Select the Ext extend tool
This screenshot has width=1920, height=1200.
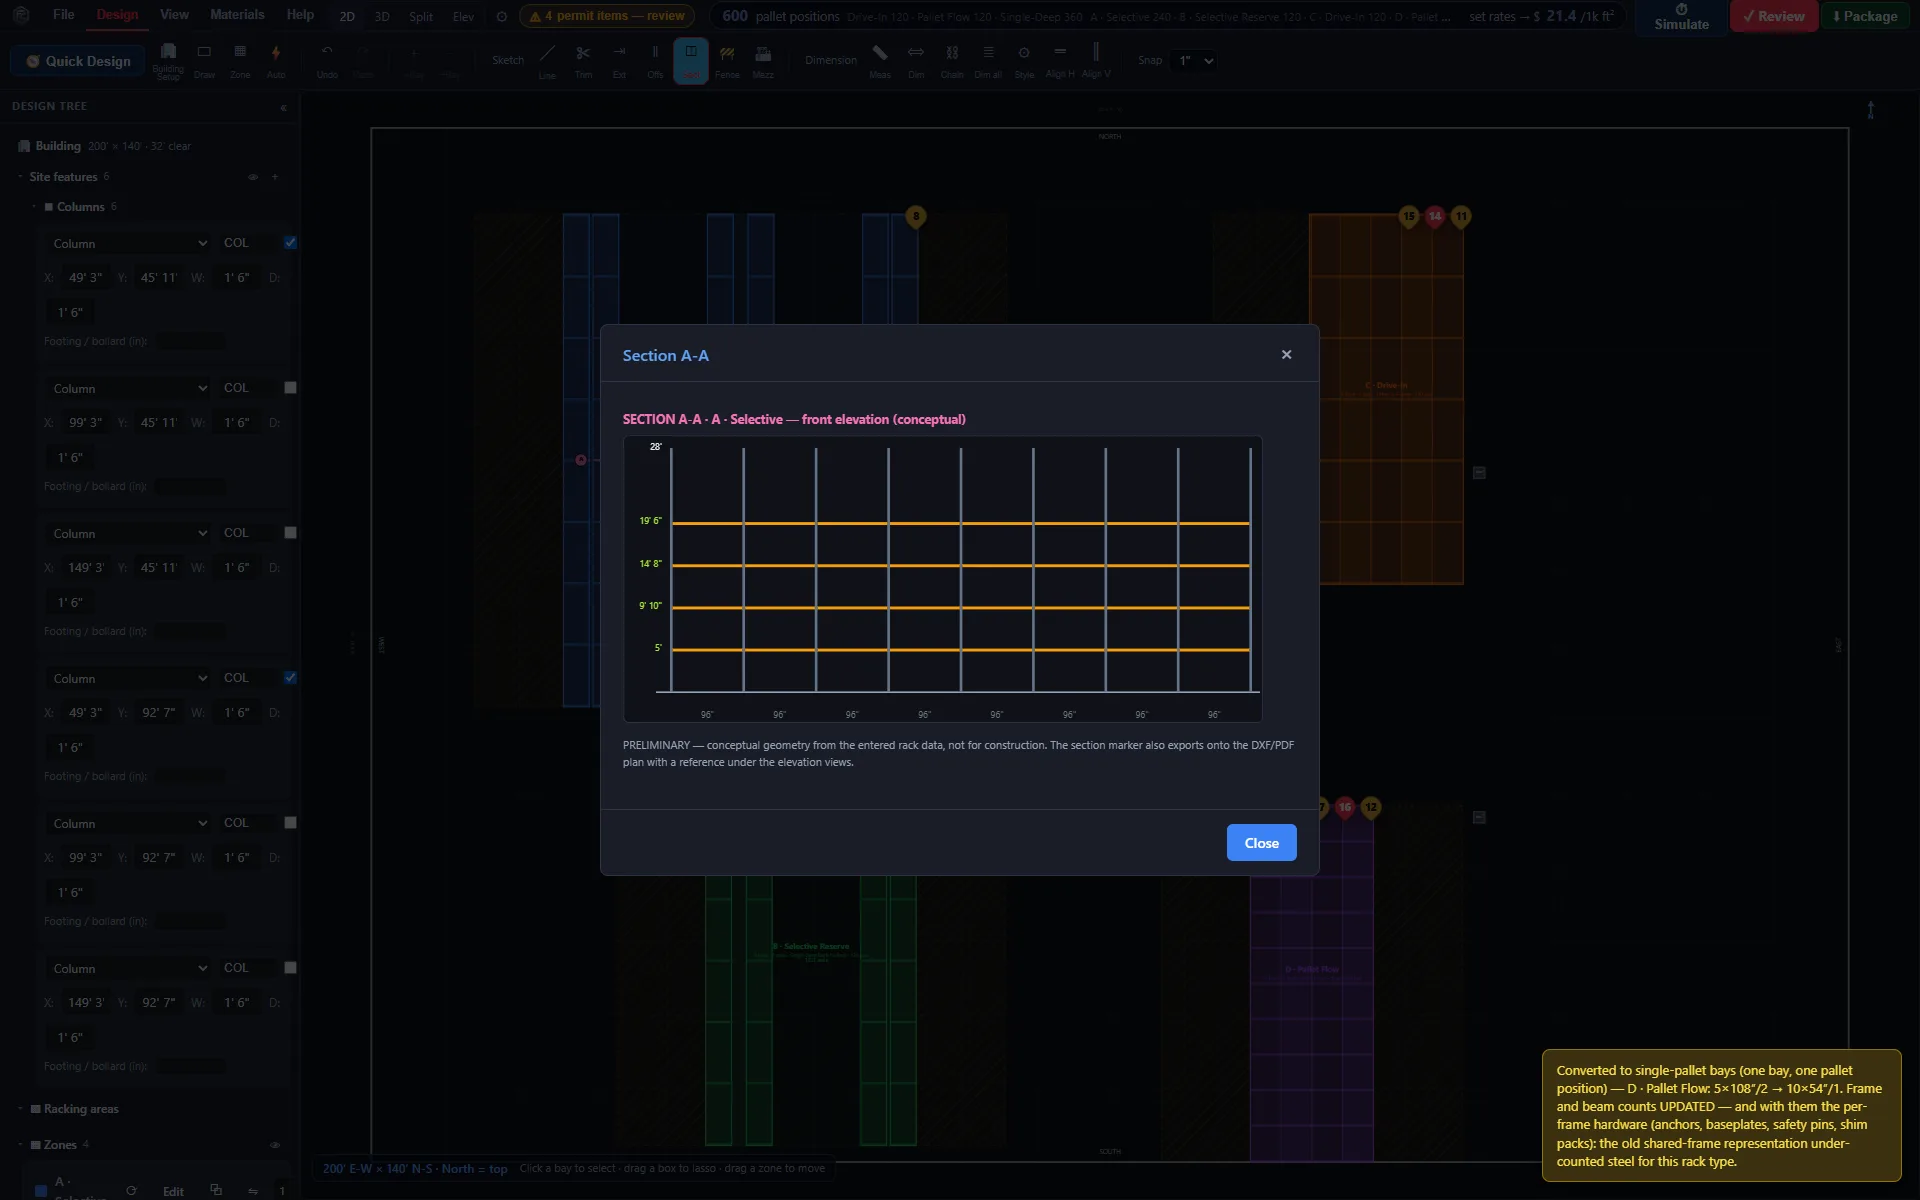click(x=619, y=60)
